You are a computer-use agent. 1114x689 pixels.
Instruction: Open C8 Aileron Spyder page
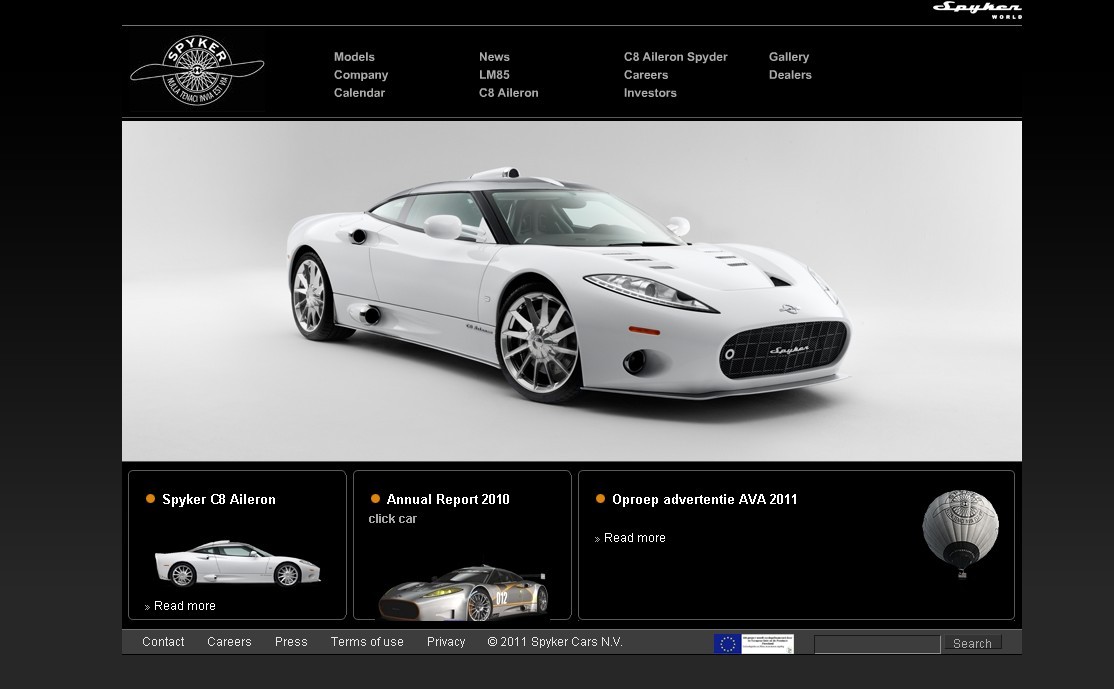(x=675, y=57)
